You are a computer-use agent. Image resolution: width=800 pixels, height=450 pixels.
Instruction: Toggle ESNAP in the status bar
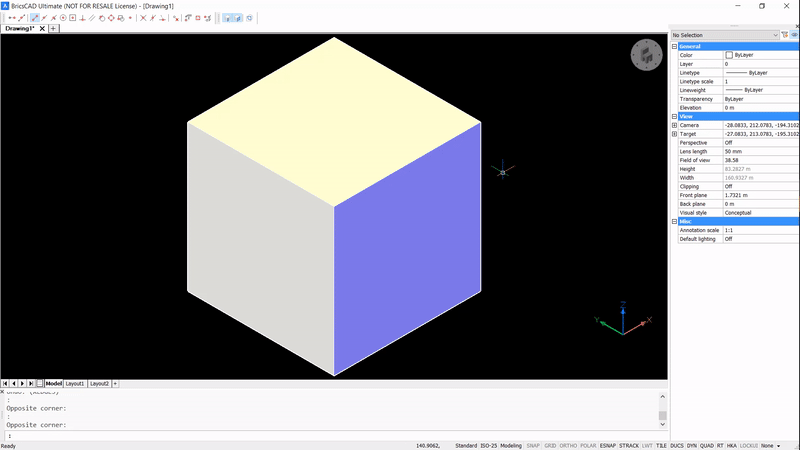click(x=608, y=445)
